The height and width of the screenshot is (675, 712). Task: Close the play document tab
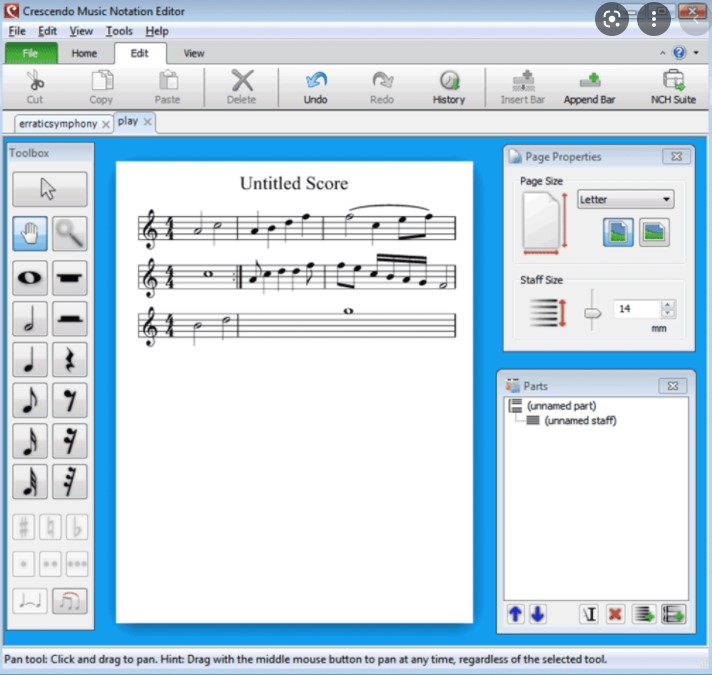[x=147, y=122]
